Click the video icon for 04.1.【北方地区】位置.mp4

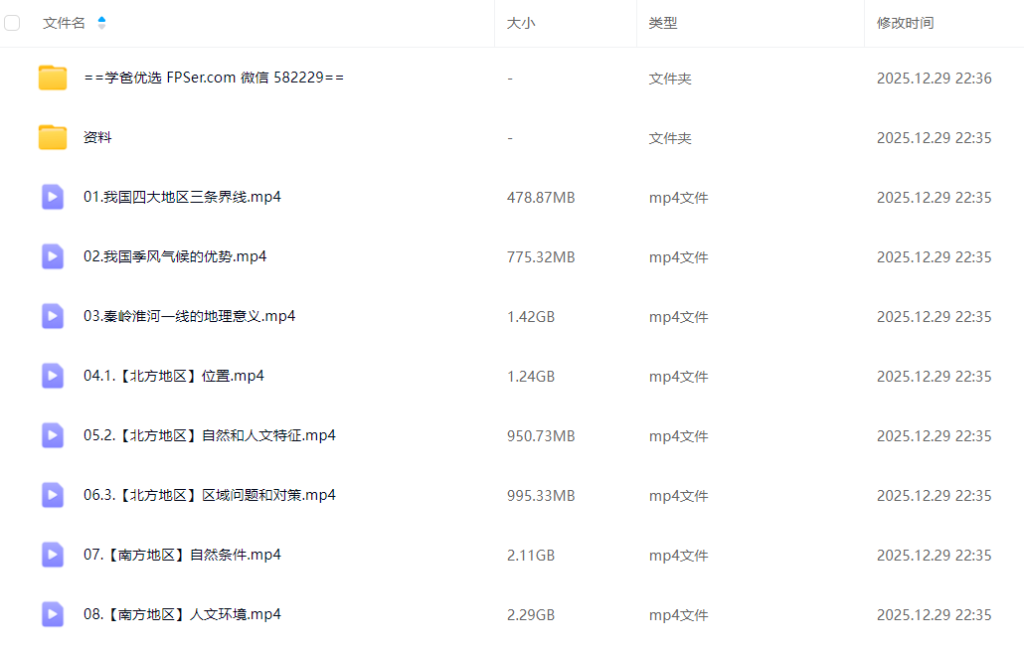click(x=52, y=376)
